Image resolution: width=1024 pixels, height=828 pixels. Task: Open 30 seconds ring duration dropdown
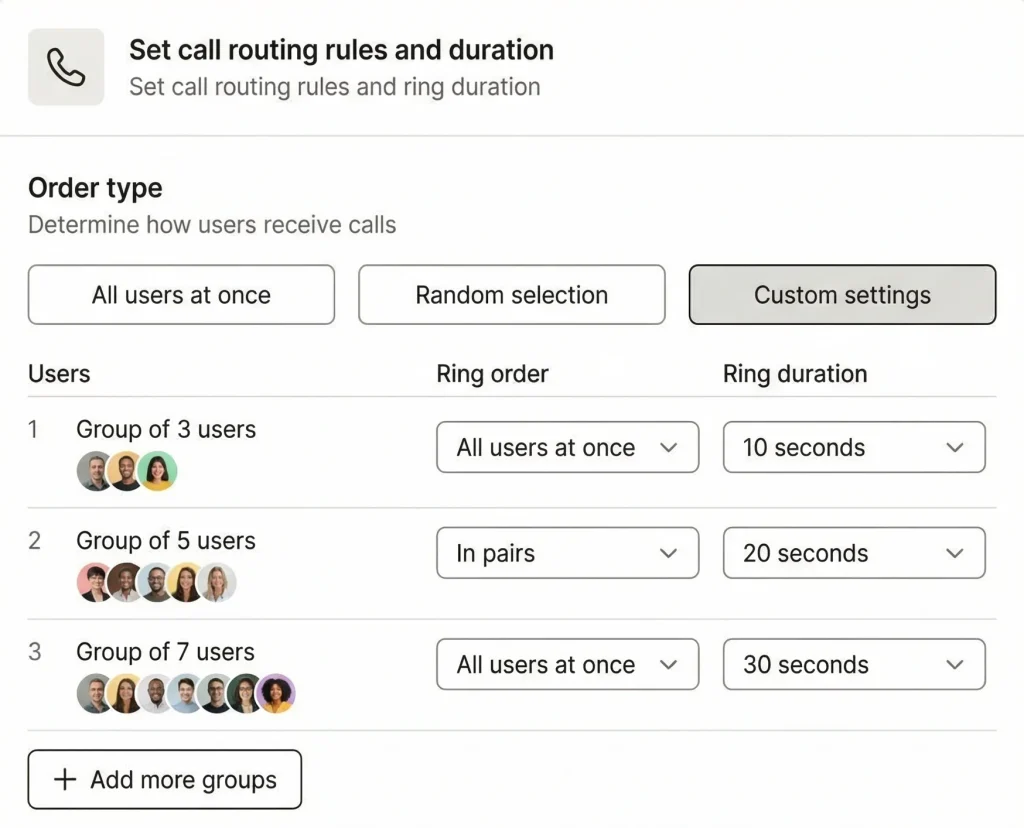click(853, 665)
